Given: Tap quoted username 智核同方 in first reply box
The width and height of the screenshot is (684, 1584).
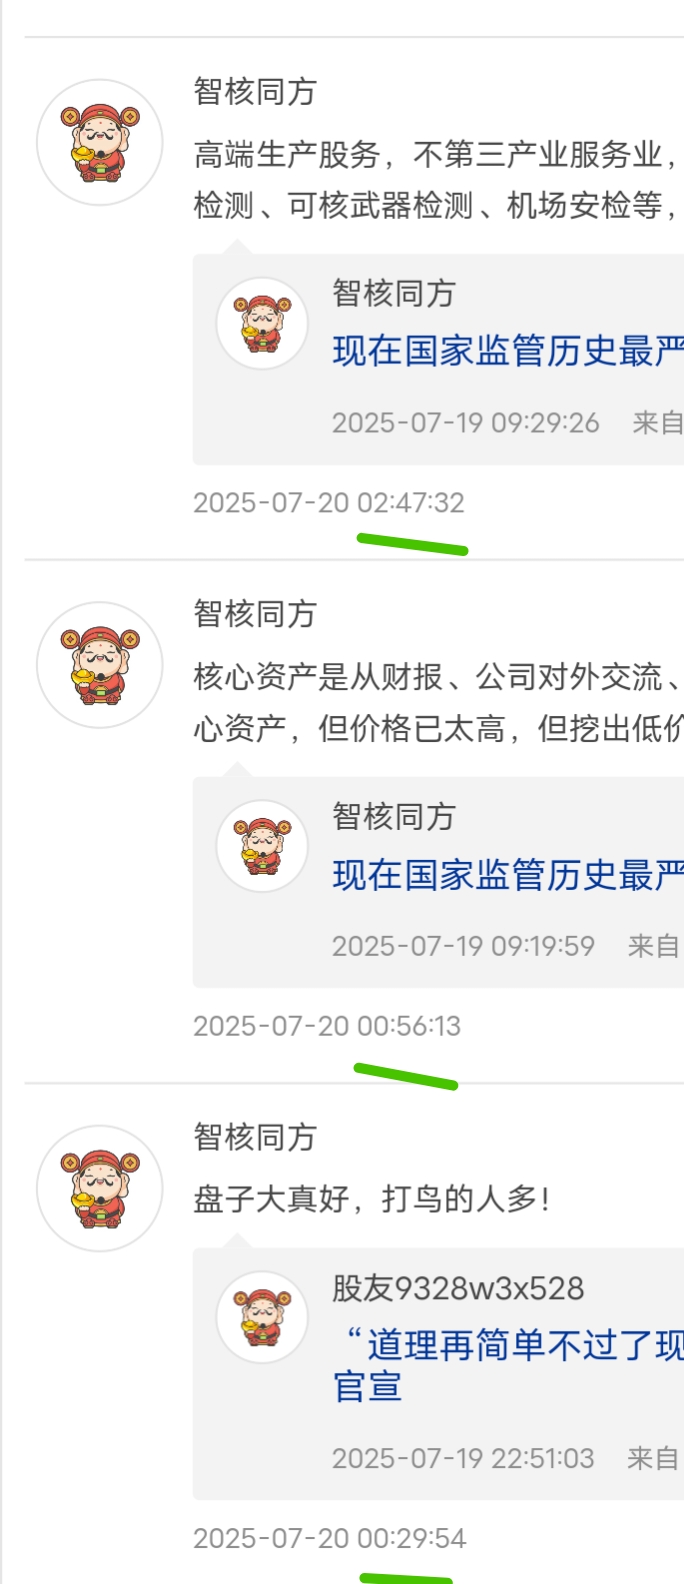Looking at the screenshot, I should [x=394, y=294].
